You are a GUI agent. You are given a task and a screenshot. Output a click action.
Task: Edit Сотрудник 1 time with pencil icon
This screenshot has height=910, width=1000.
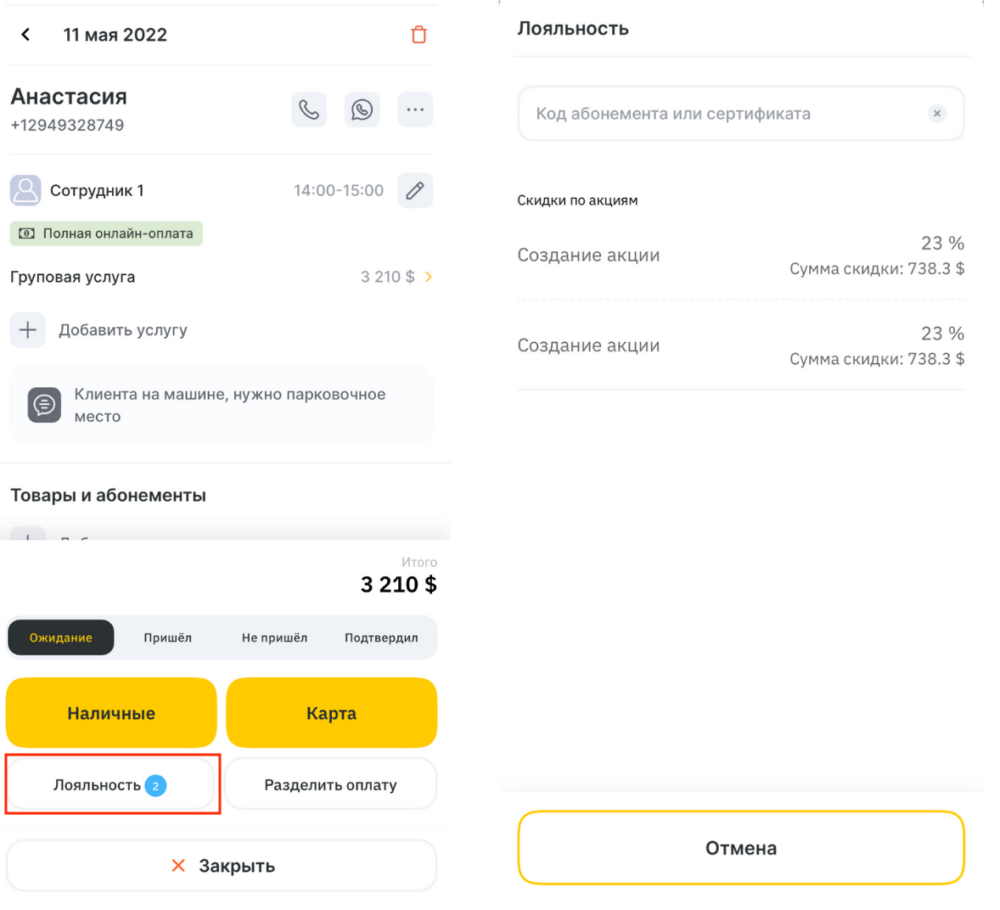pos(415,190)
